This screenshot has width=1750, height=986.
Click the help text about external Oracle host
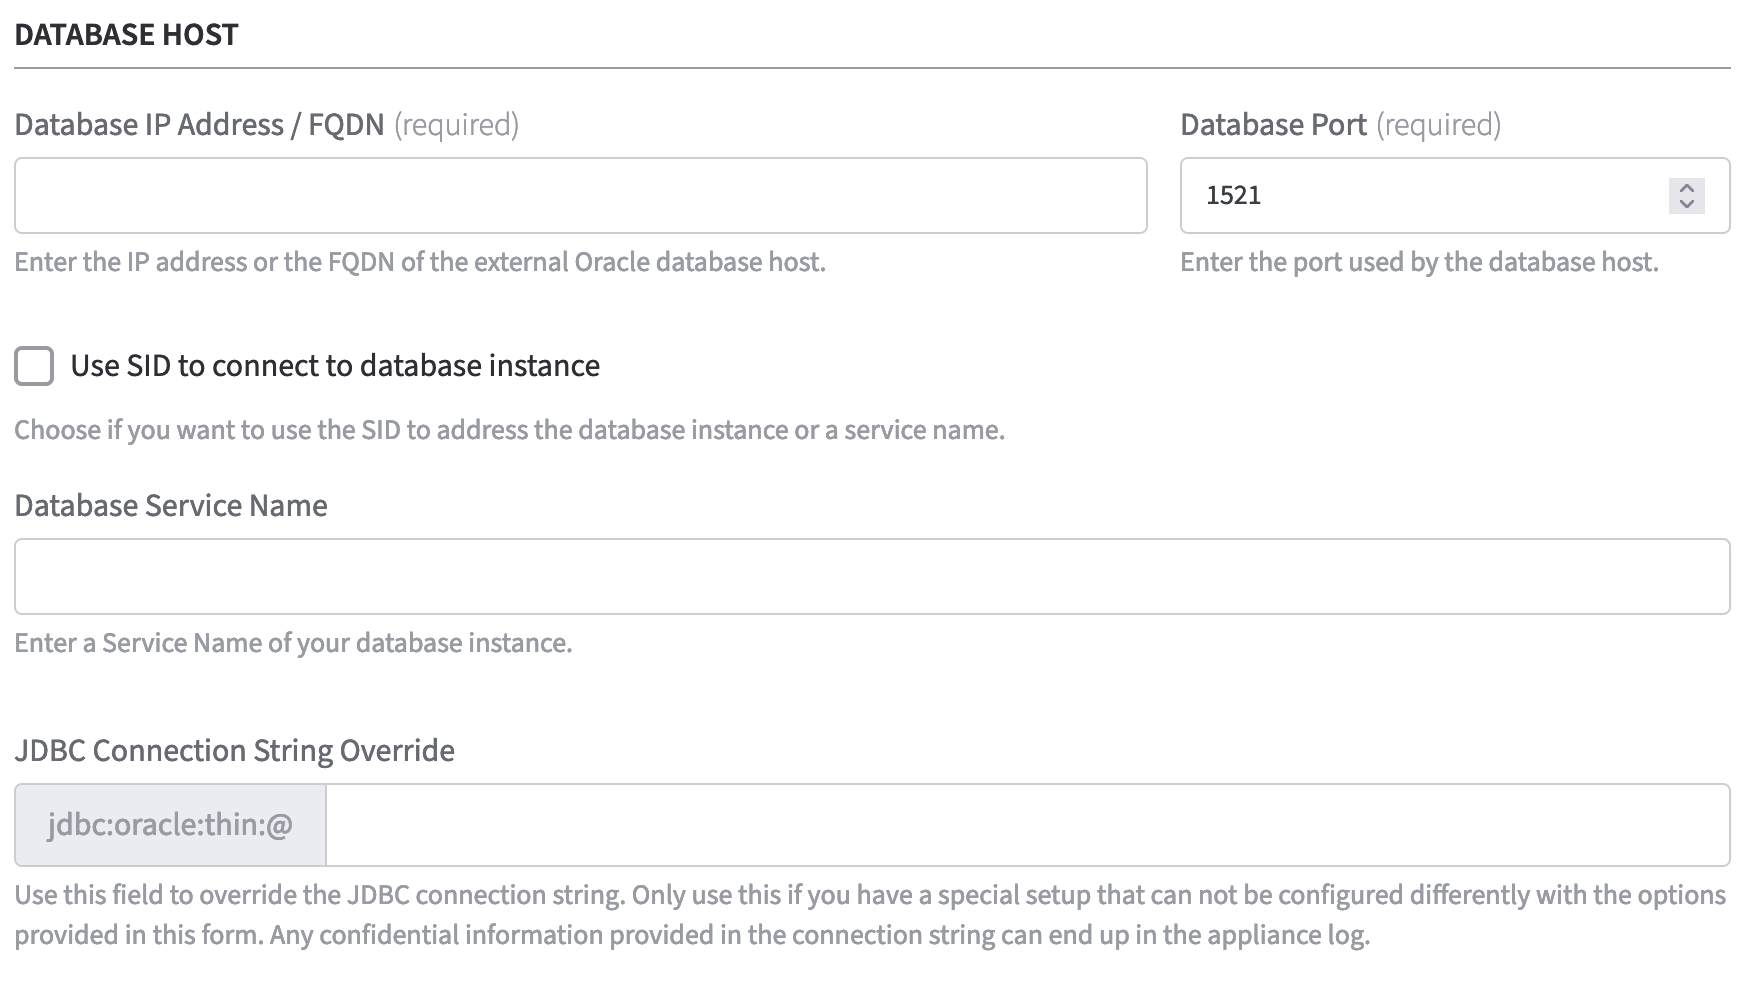(420, 262)
